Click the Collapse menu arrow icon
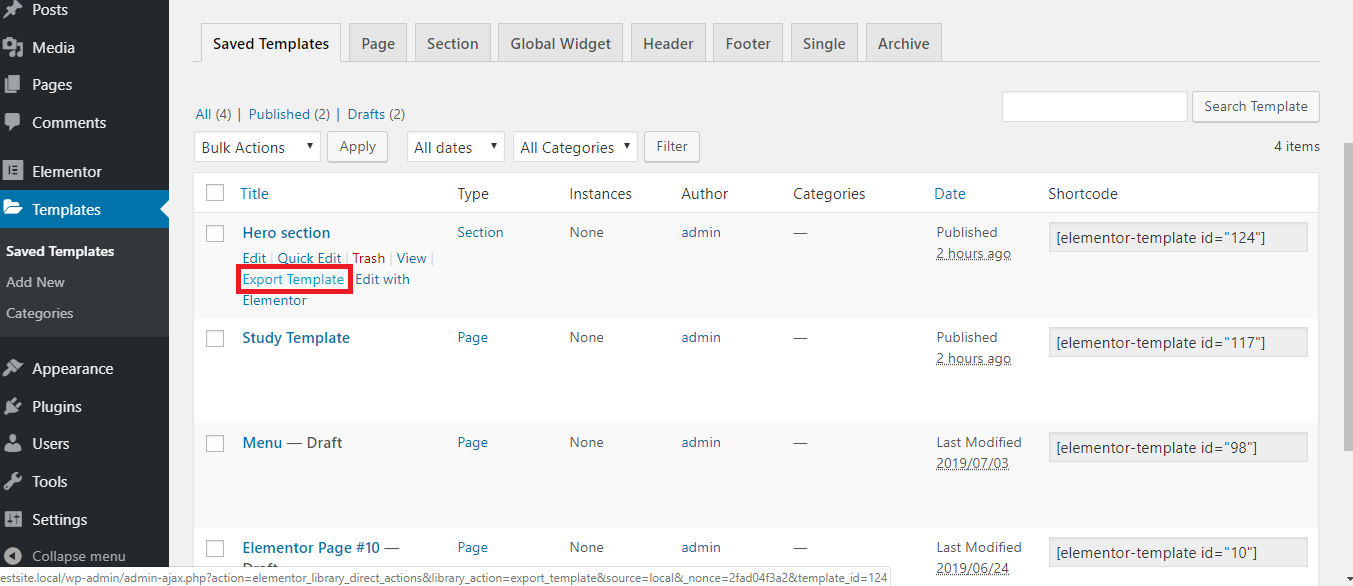 point(13,556)
